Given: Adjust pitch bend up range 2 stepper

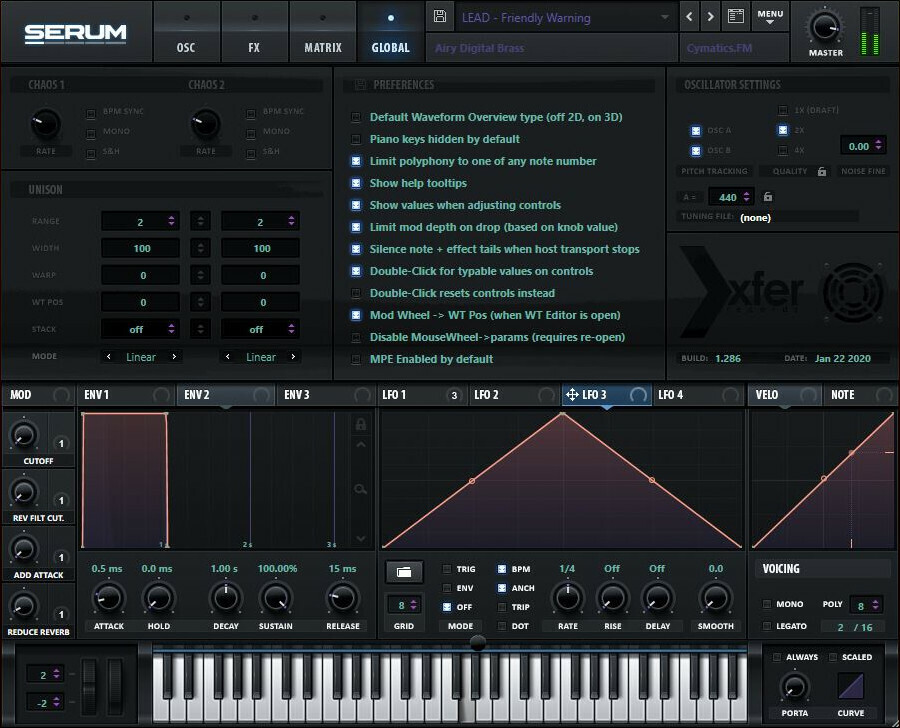Looking at the screenshot, I should (56, 674).
